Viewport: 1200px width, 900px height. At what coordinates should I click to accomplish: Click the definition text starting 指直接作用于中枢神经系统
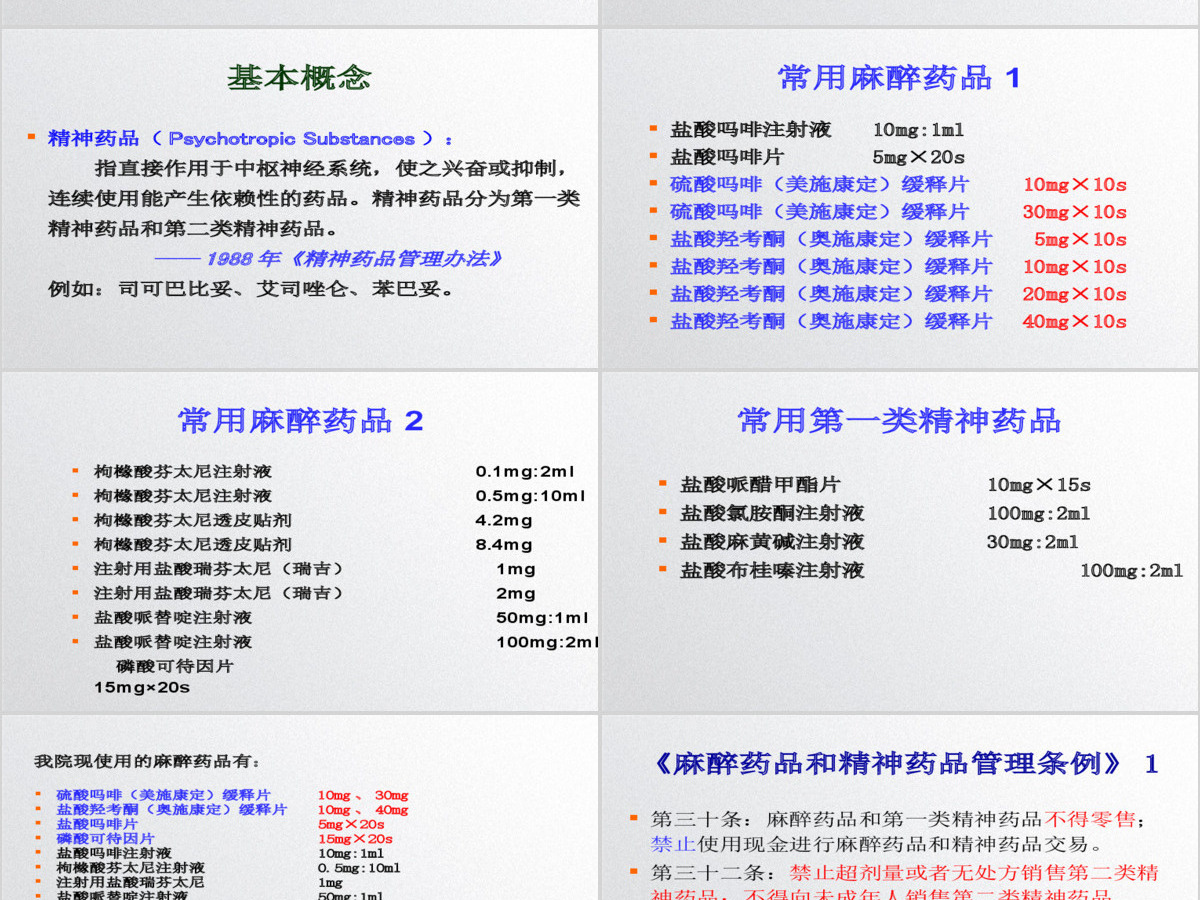[x=314, y=198]
